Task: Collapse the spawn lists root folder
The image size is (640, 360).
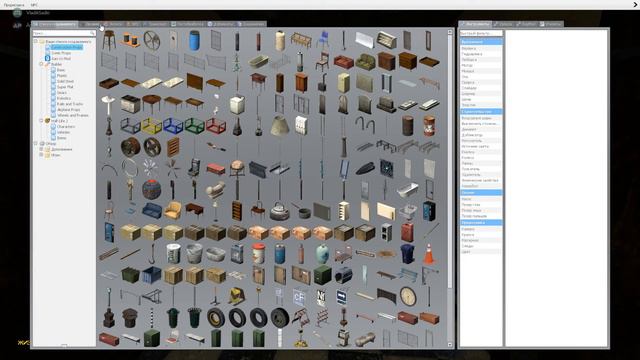Action: pyautogui.click(x=36, y=41)
